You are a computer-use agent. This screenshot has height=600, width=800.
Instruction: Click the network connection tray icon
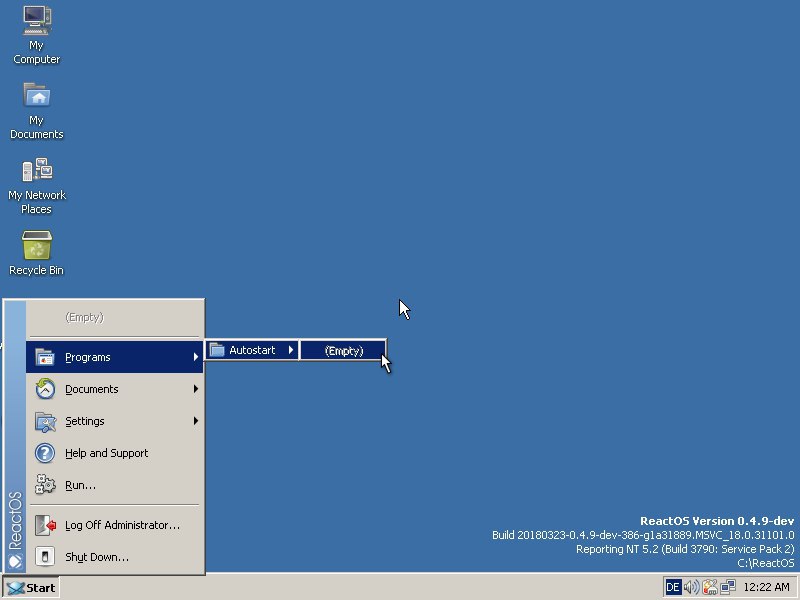tap(728, 587)
